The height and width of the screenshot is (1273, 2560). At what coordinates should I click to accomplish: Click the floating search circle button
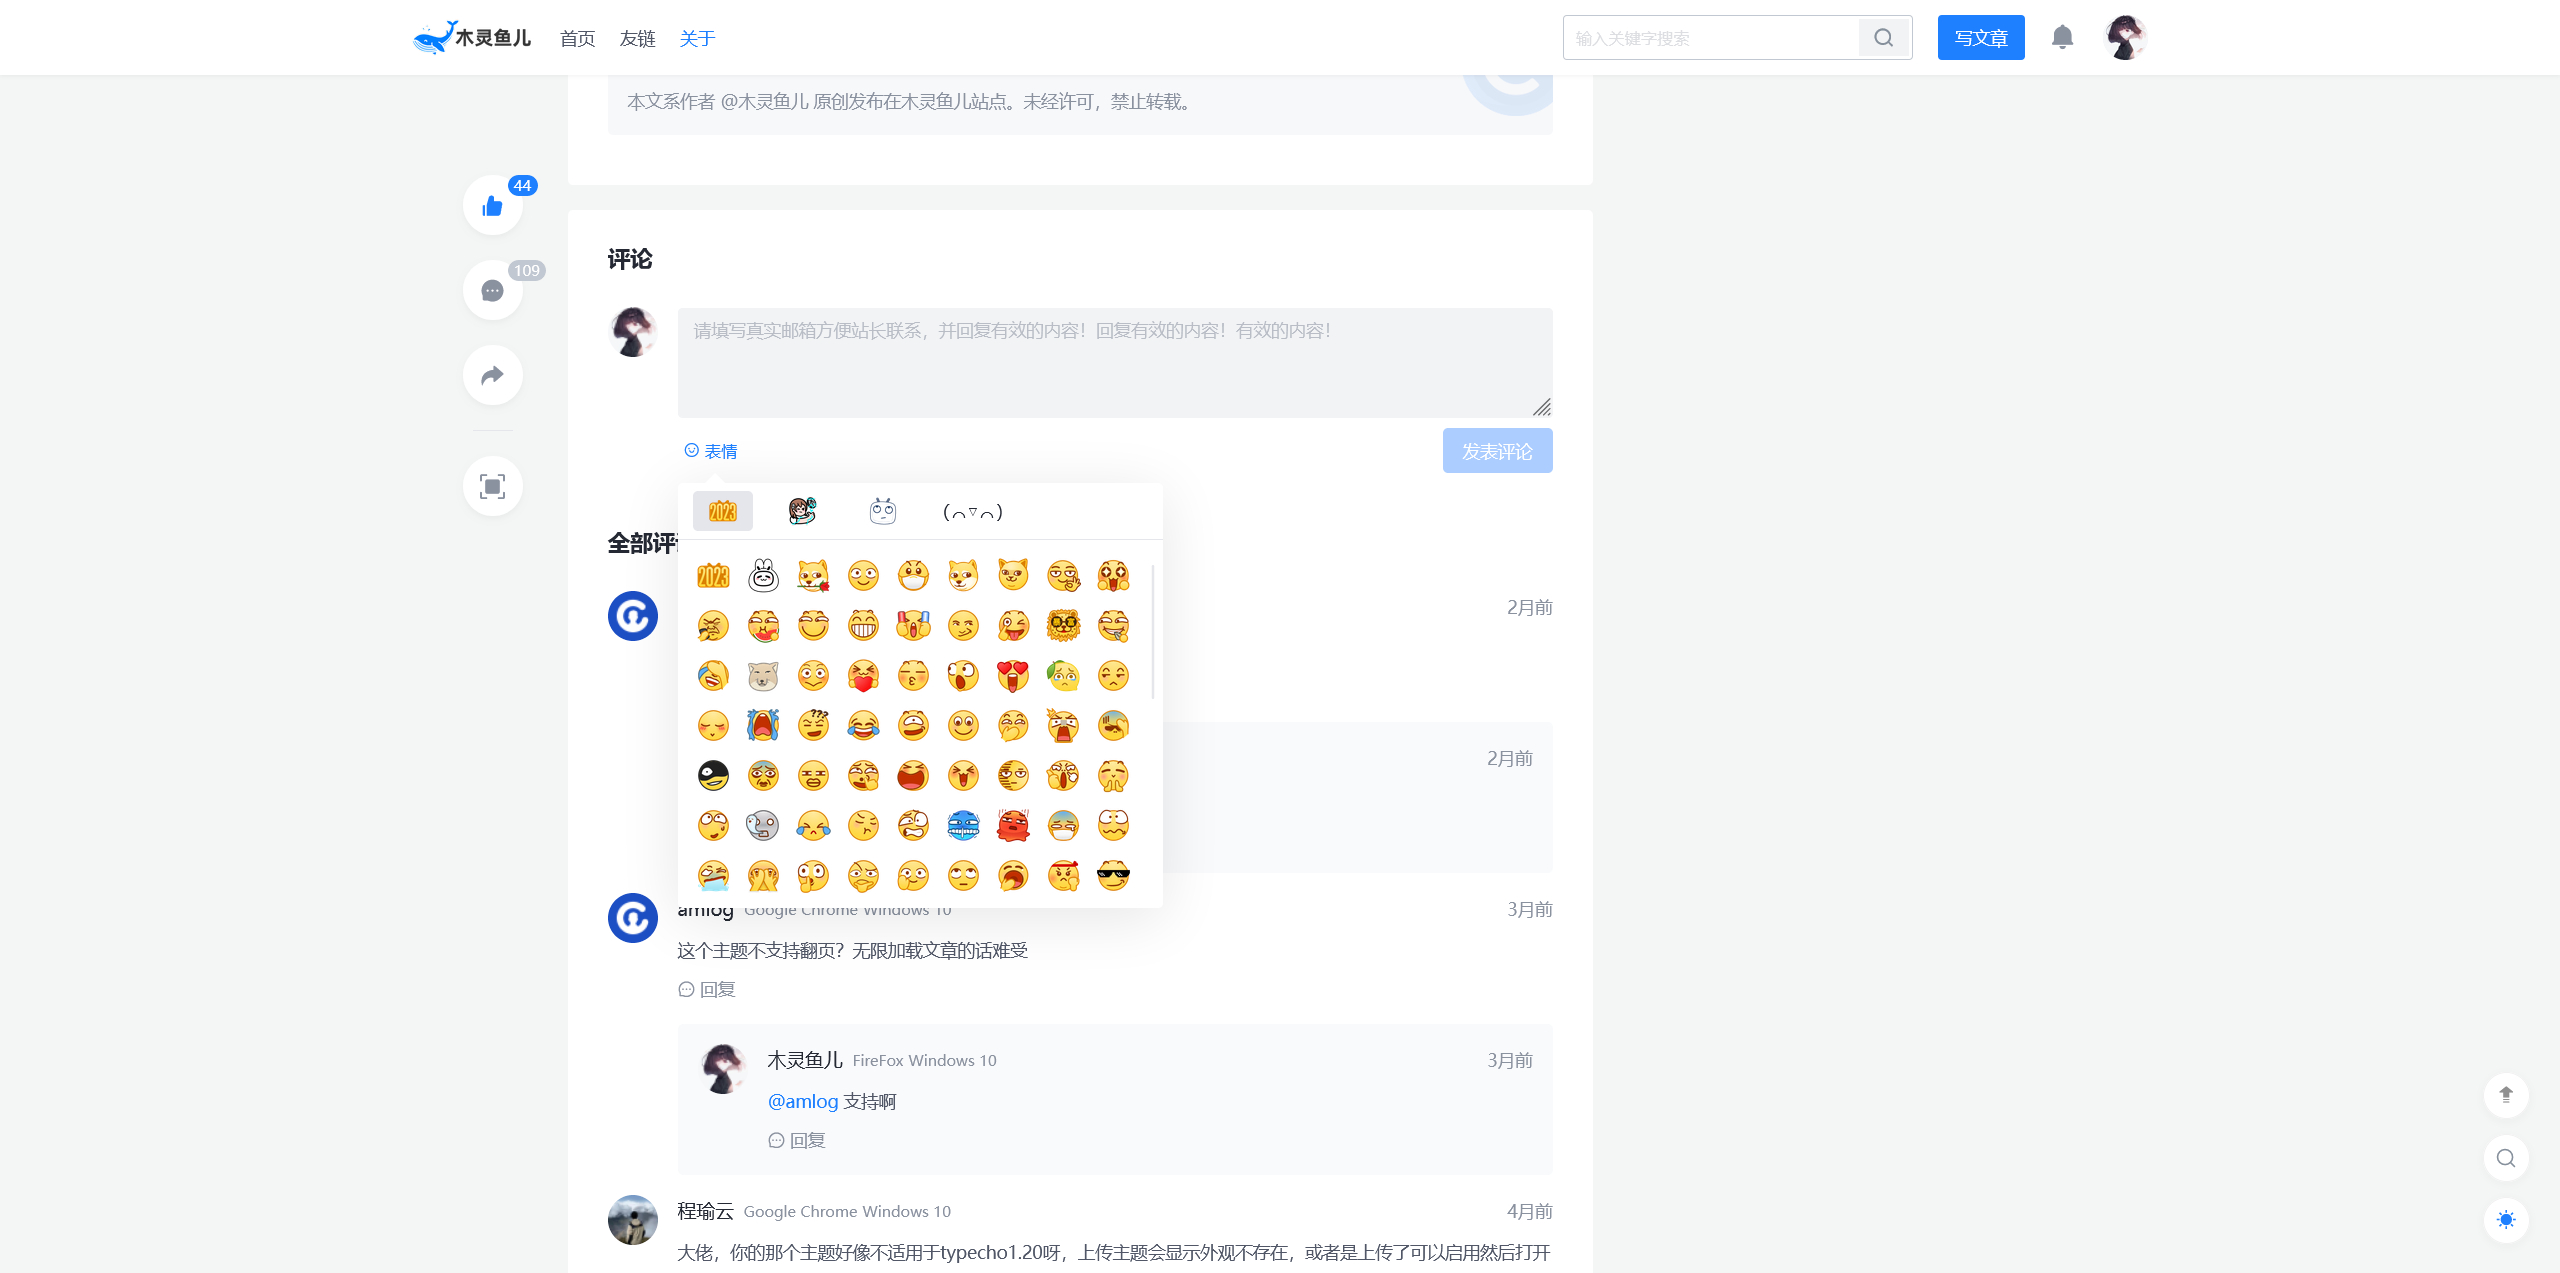[2506, 1158]
